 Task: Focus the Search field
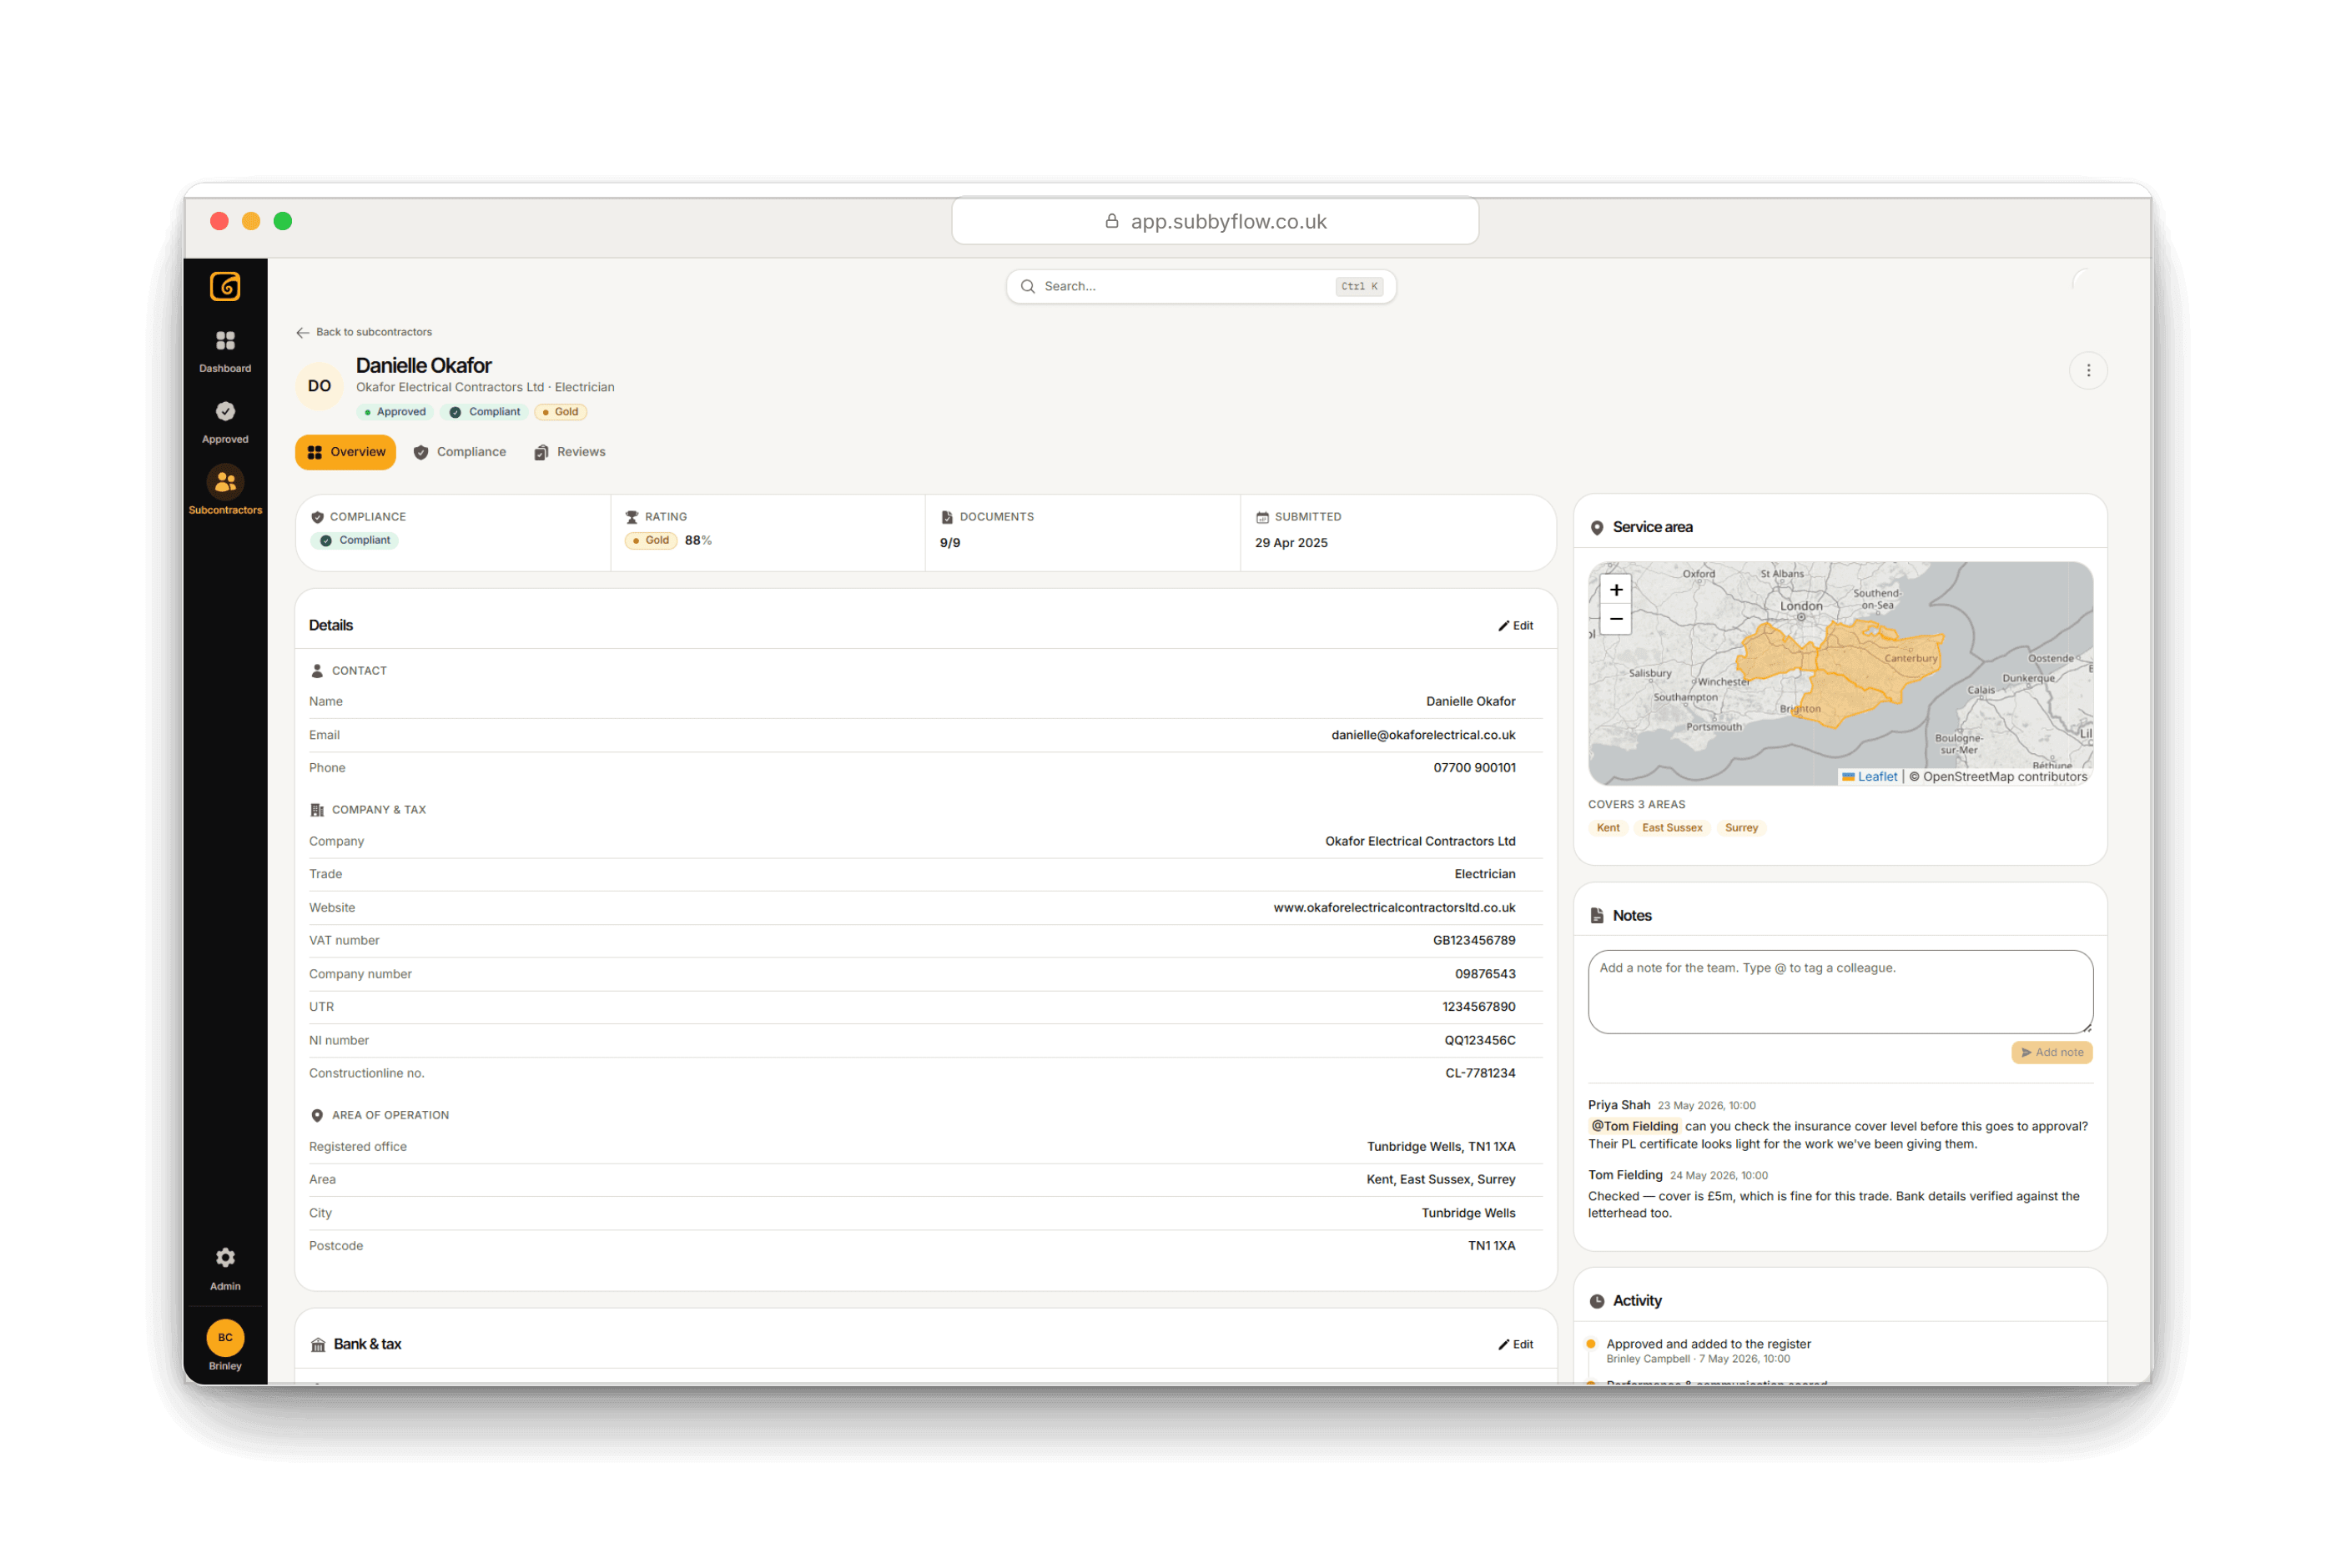pyautogui.click(x=1201, y=287)
